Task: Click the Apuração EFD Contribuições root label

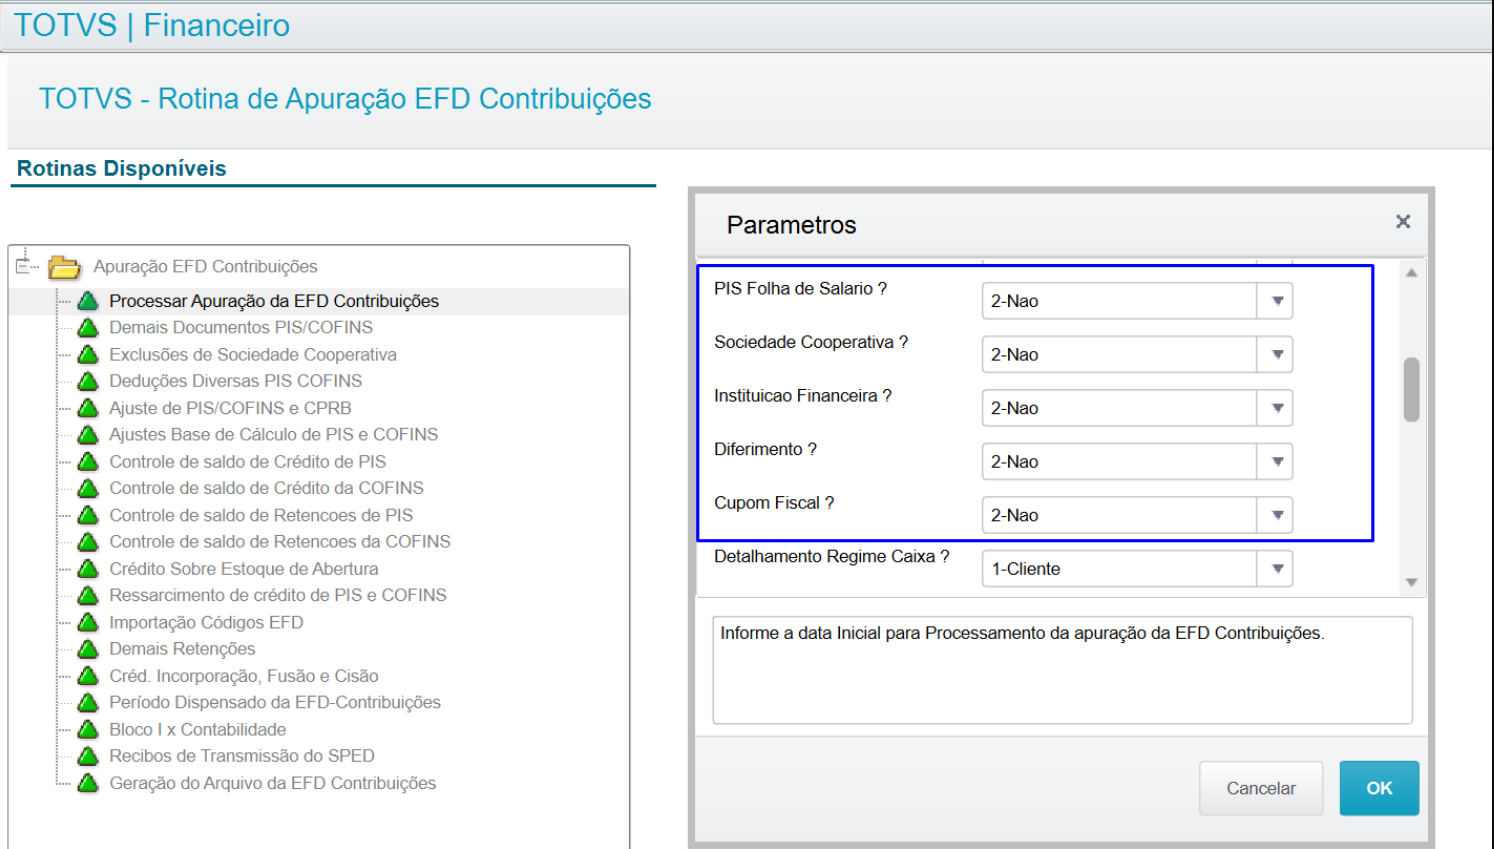Action: [x=205, y=267]
